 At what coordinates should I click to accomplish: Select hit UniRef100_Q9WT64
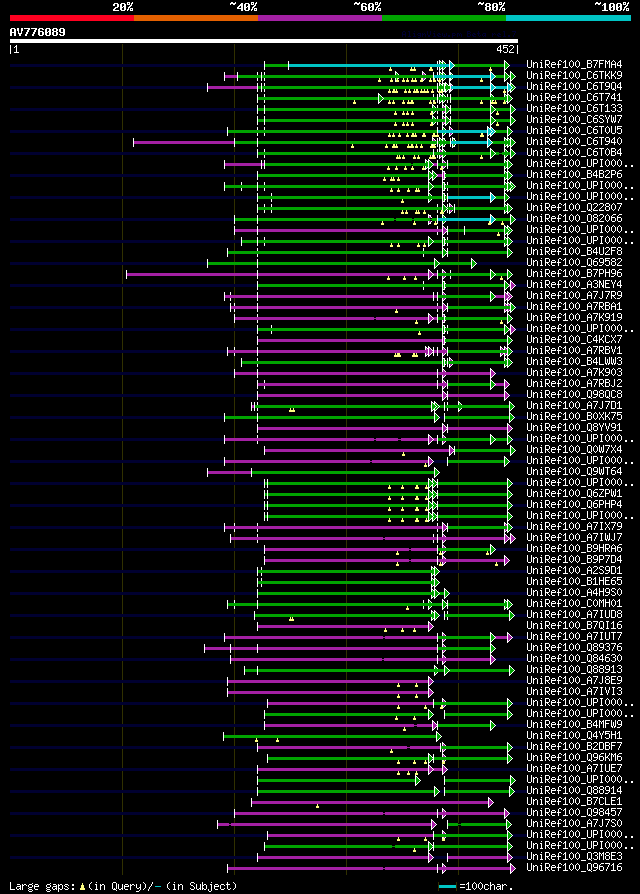pos(574,472)
